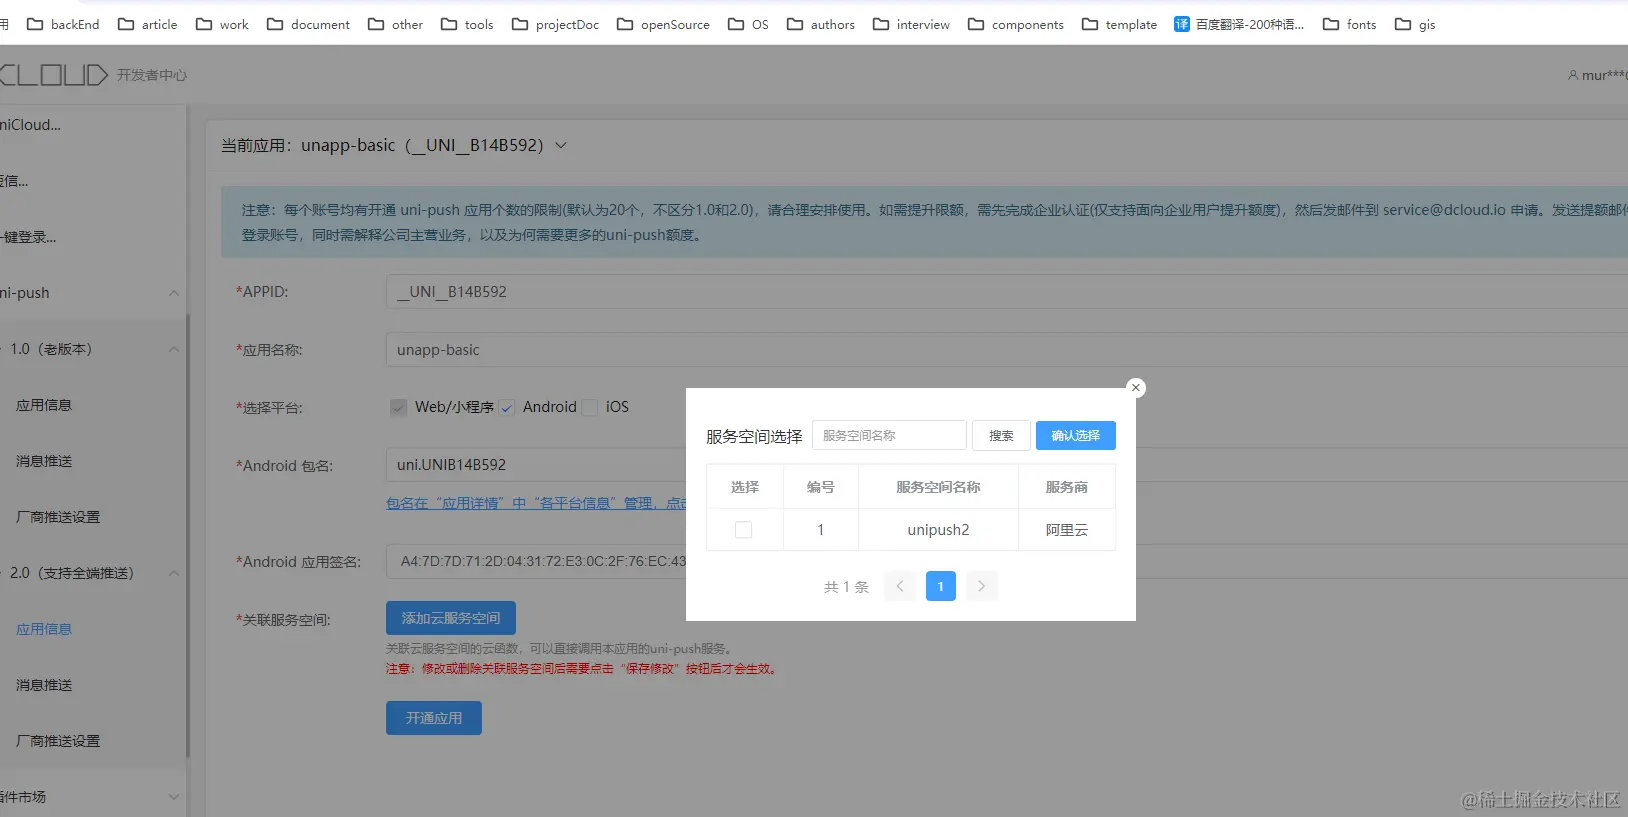Click the 选择 column header
This screenshot has width=1628, height=817.
[x=744, y=487]
